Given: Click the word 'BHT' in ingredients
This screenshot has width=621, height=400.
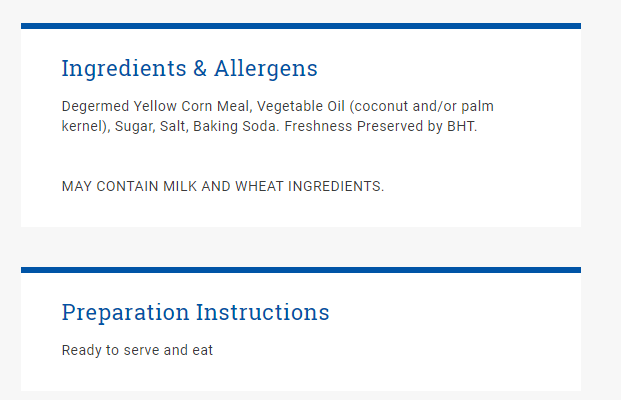Looking at the screenshot, I should (461, 126).
